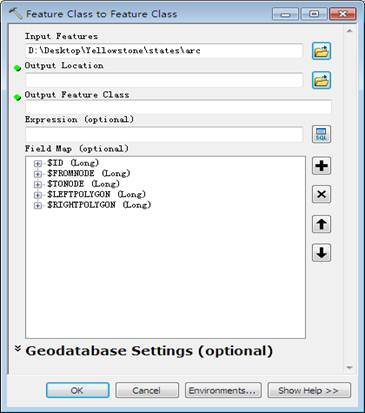
Task: Select the $TONODE (Long) field label
Action: pos(83,184)
